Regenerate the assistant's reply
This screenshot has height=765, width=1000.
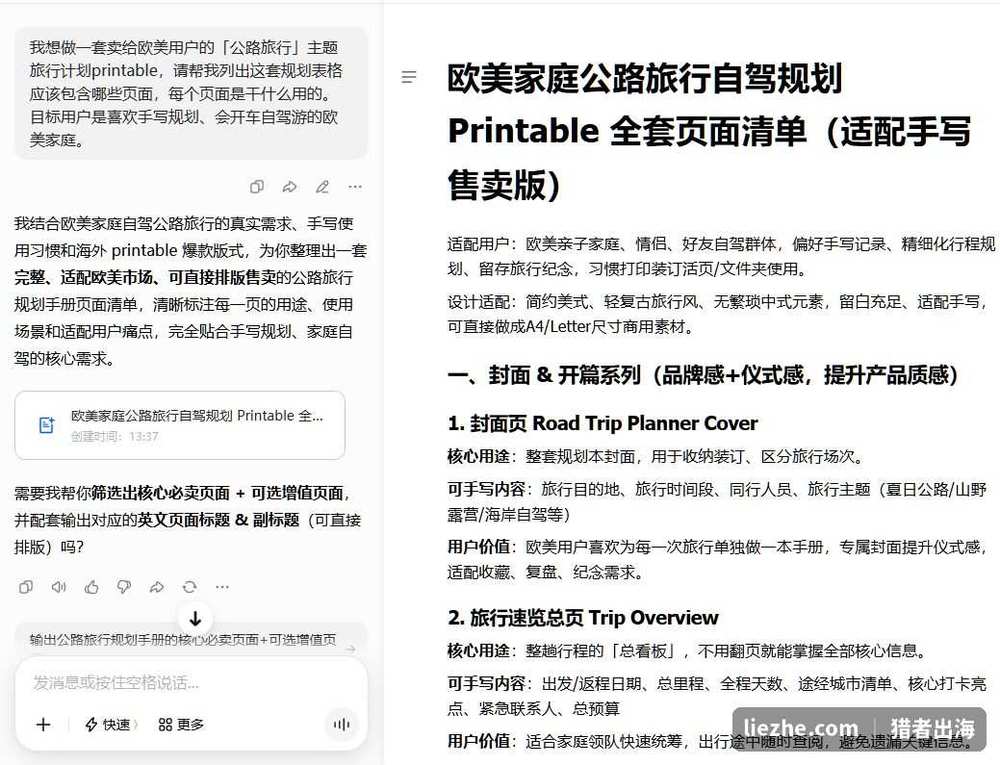[189, 586]
